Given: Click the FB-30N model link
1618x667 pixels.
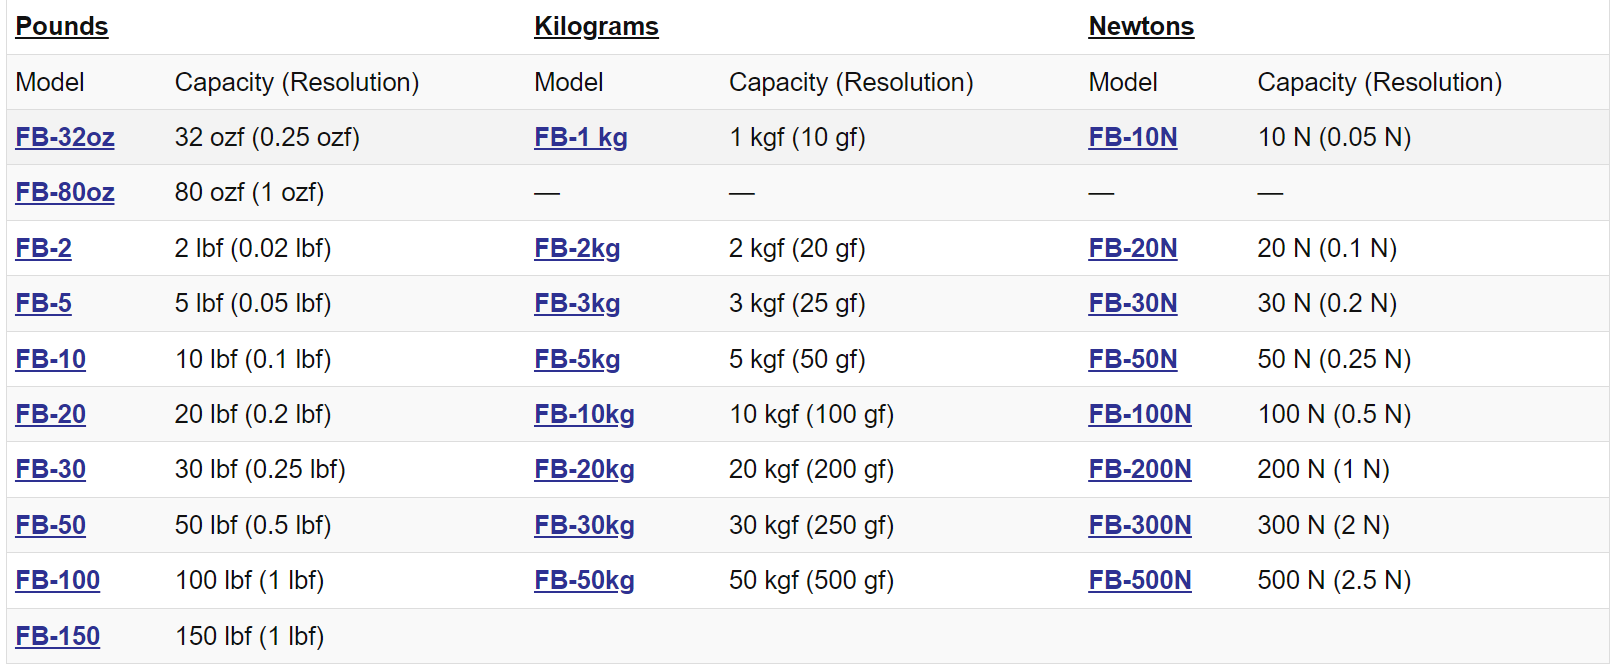Looking at the screenshot, I should click(x=1133, y=303).
